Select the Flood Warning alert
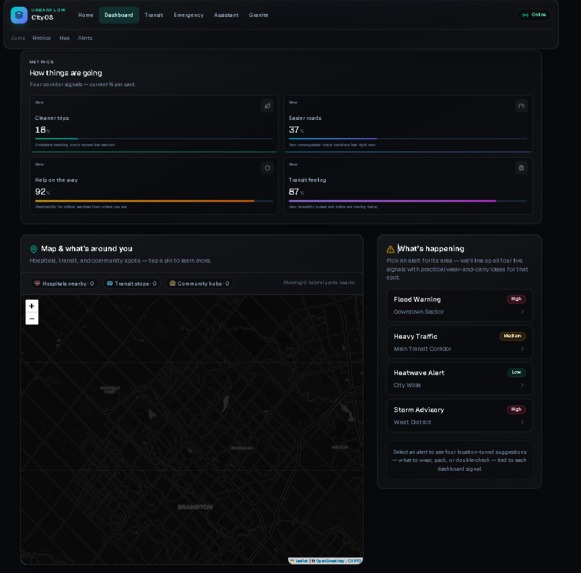 pyautogui.click(x=459, y=305)
